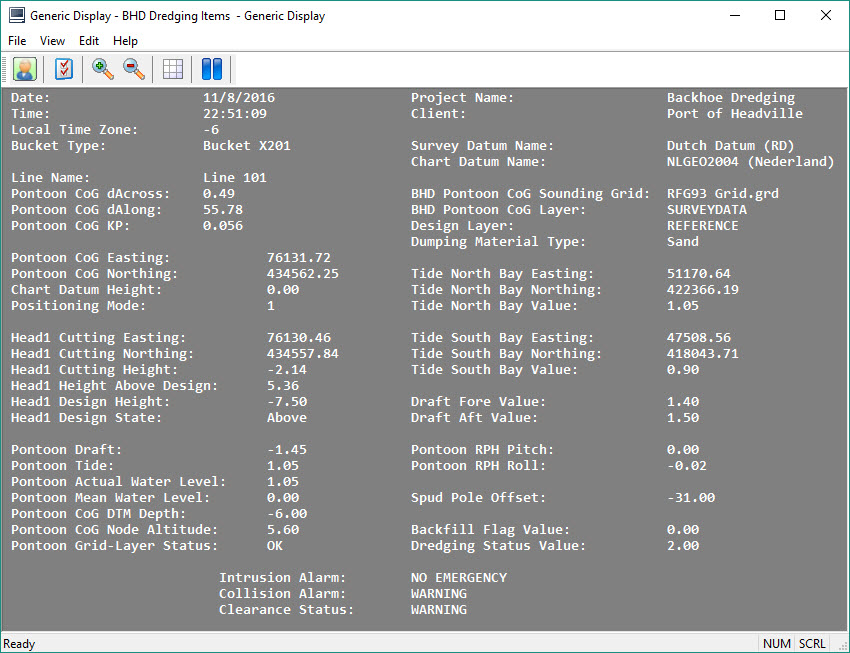This screenshot has width=850, height=653.
Task: Minimize the Generic Display window
Action: click(735, 16)
